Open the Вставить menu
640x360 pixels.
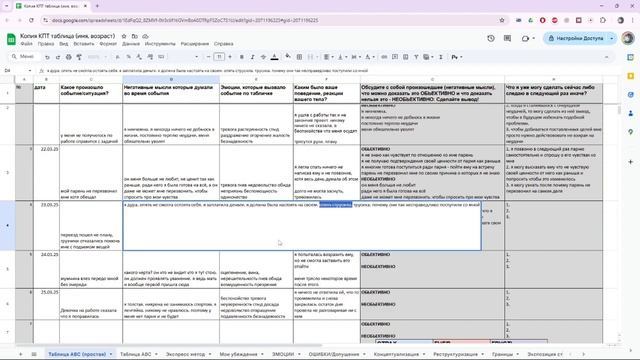(84, 44)
